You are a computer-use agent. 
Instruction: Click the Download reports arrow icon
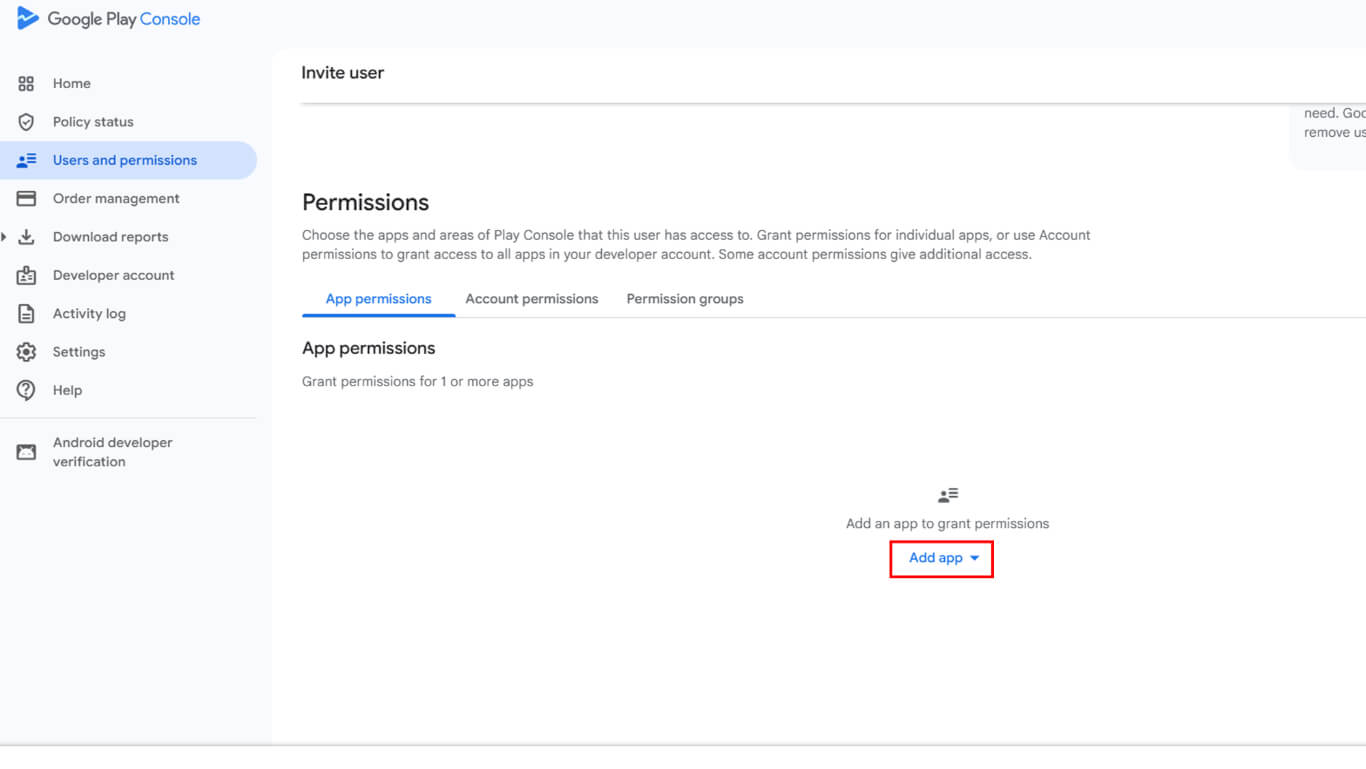point(27,237)
